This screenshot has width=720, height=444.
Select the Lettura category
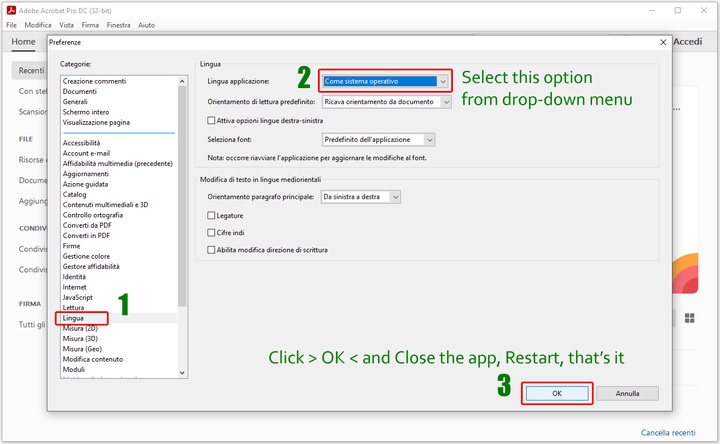click(x=73, y=308)
